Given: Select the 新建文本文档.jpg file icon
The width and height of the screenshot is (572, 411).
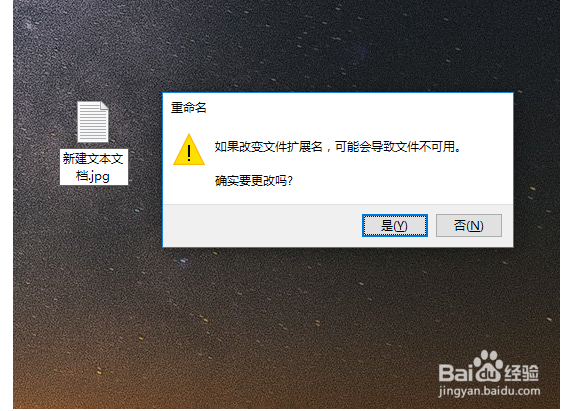Looking at the screenshot, I should 93,122.
